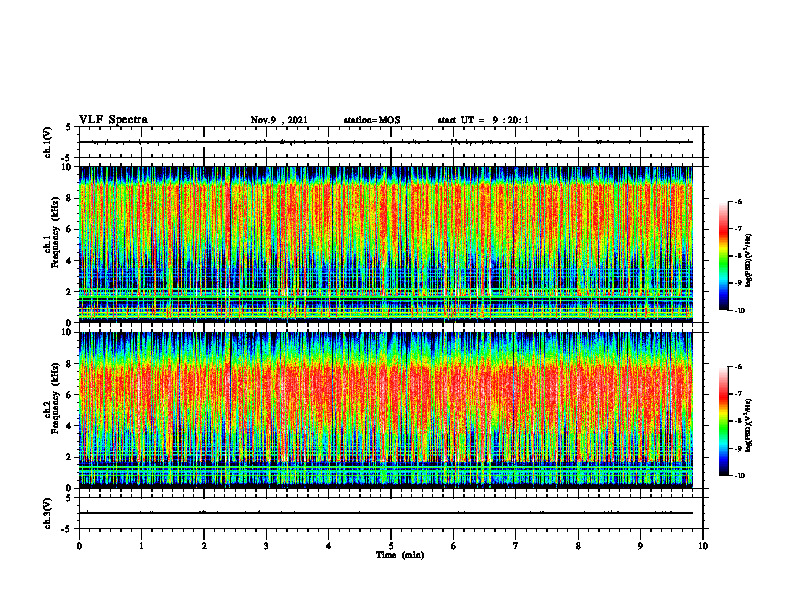Screen dimensions: 792x612
Task: Click the "ch.1(V)" waveform axis label
Action: click(48, 142)
